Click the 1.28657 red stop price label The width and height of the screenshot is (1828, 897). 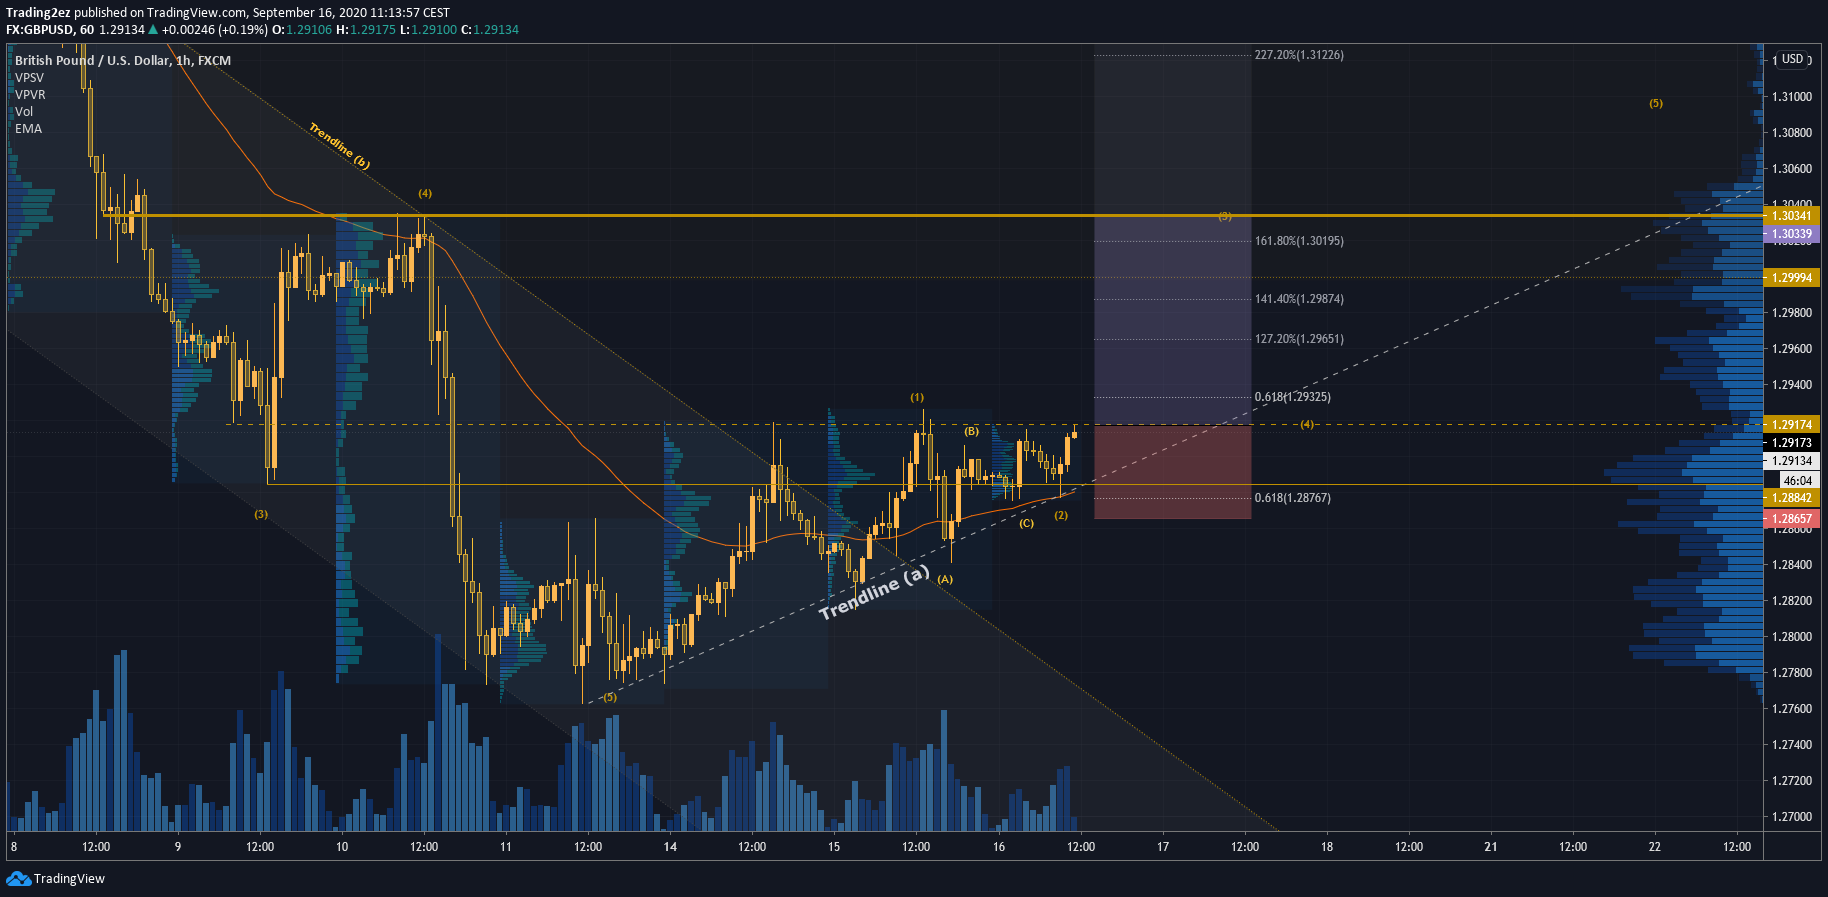[x=1791, y=519]
